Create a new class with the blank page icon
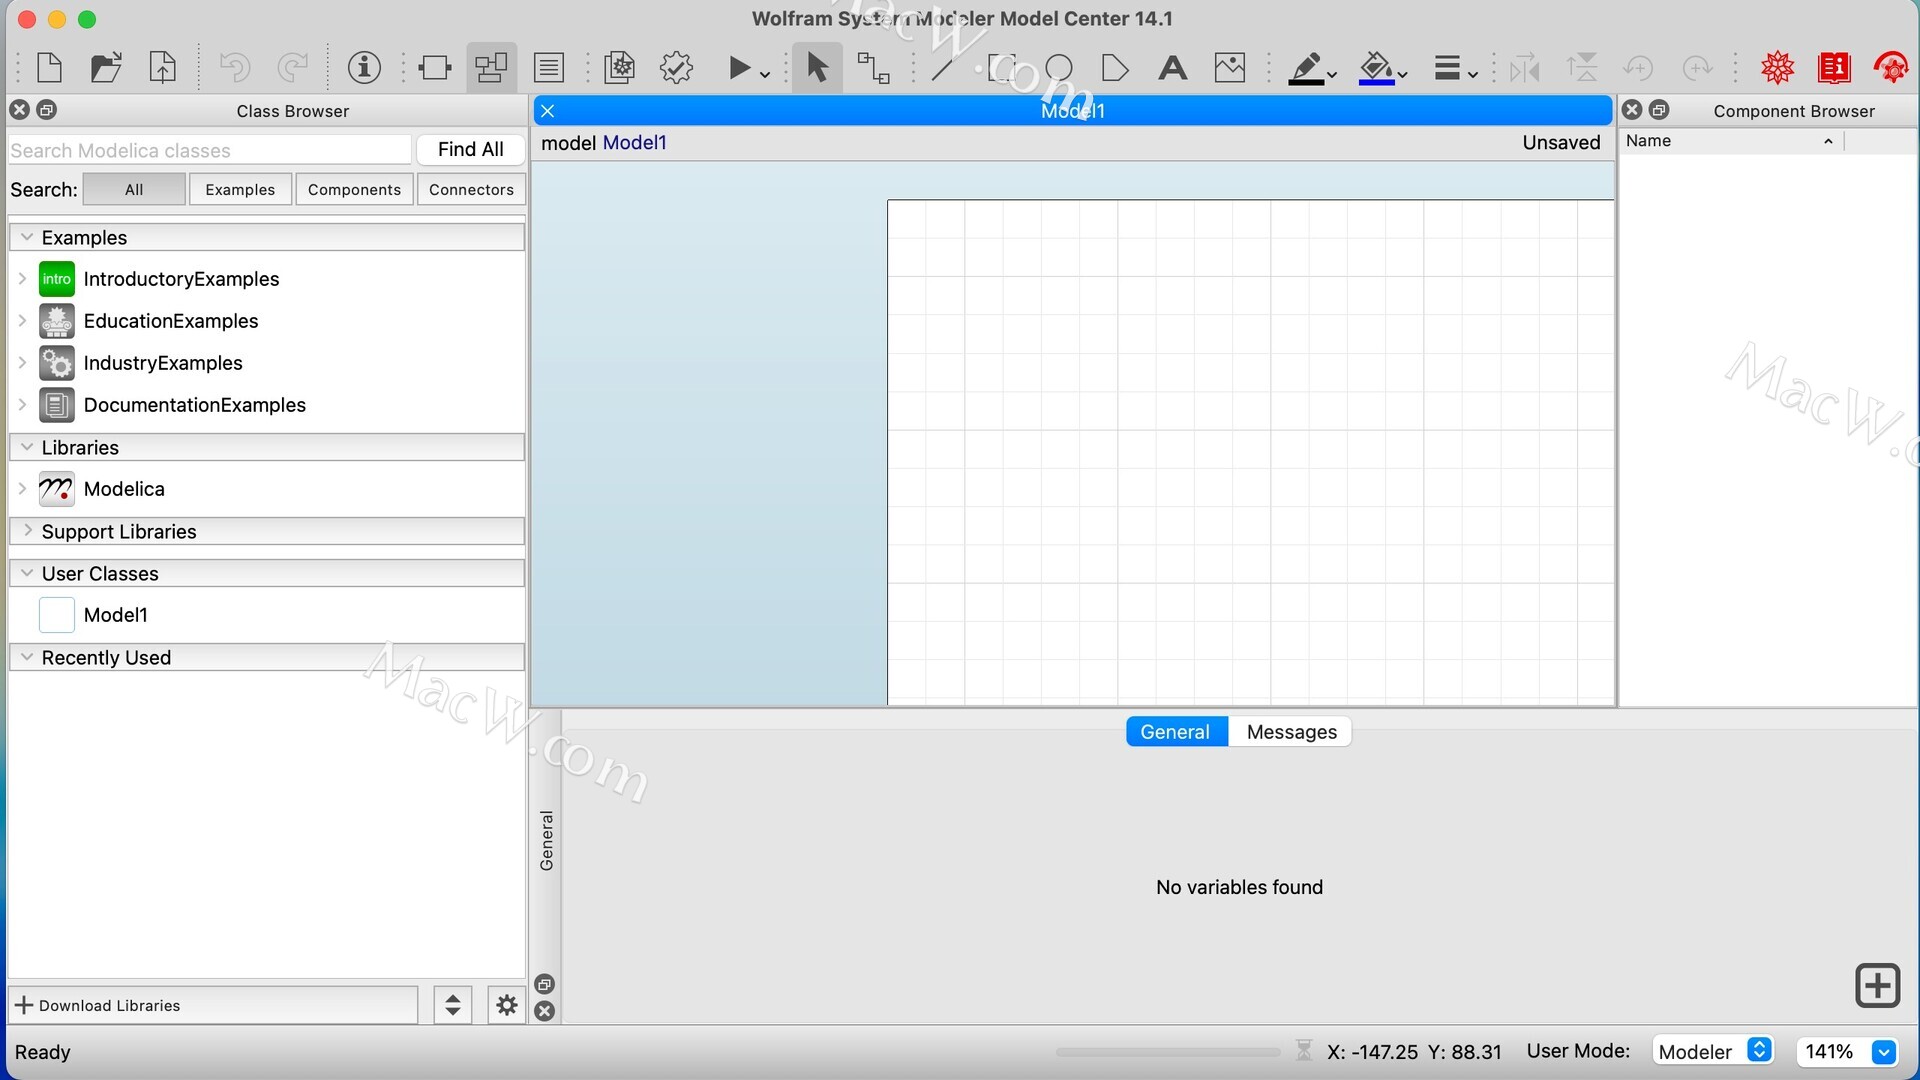The width and height of the screenshot is (1920, 1080). (x=49, y=68)
